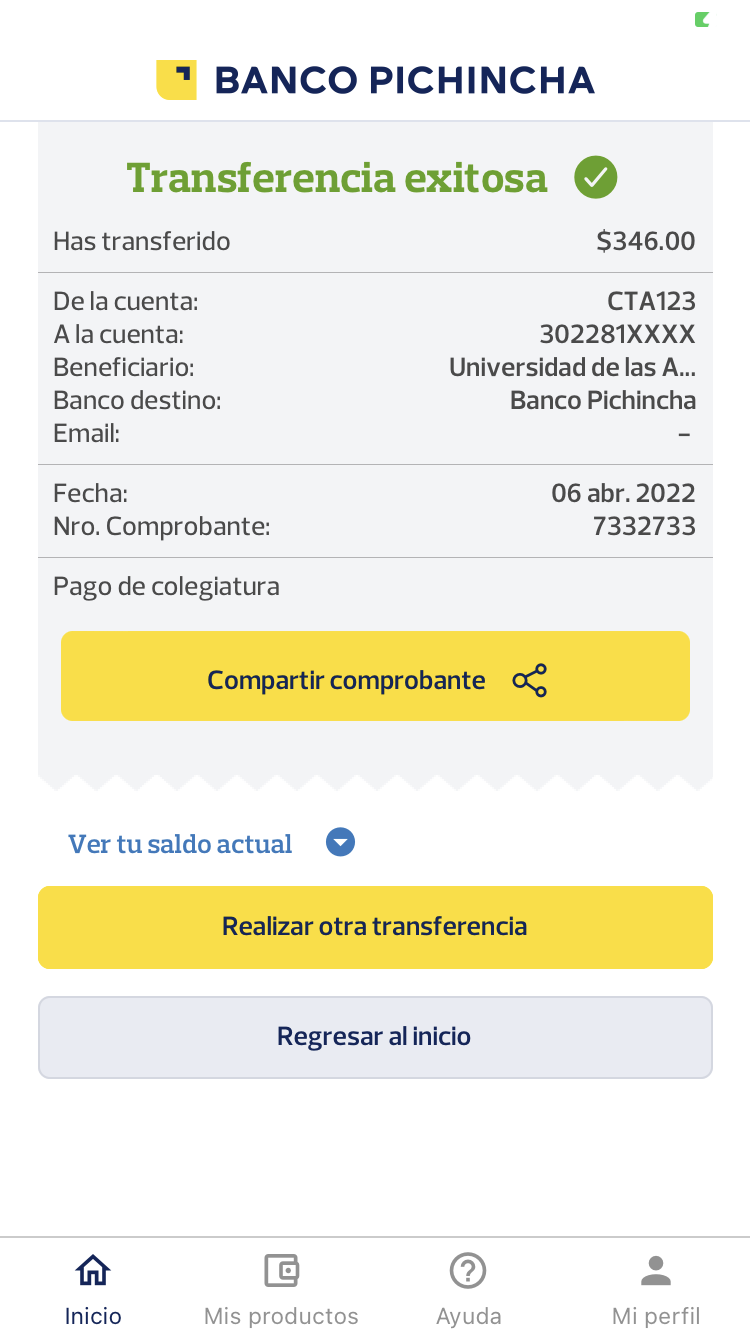Expand the blue saldo dropdown arrow
This screenshot has width=750, height=1334.
click(x=341, y=843)
